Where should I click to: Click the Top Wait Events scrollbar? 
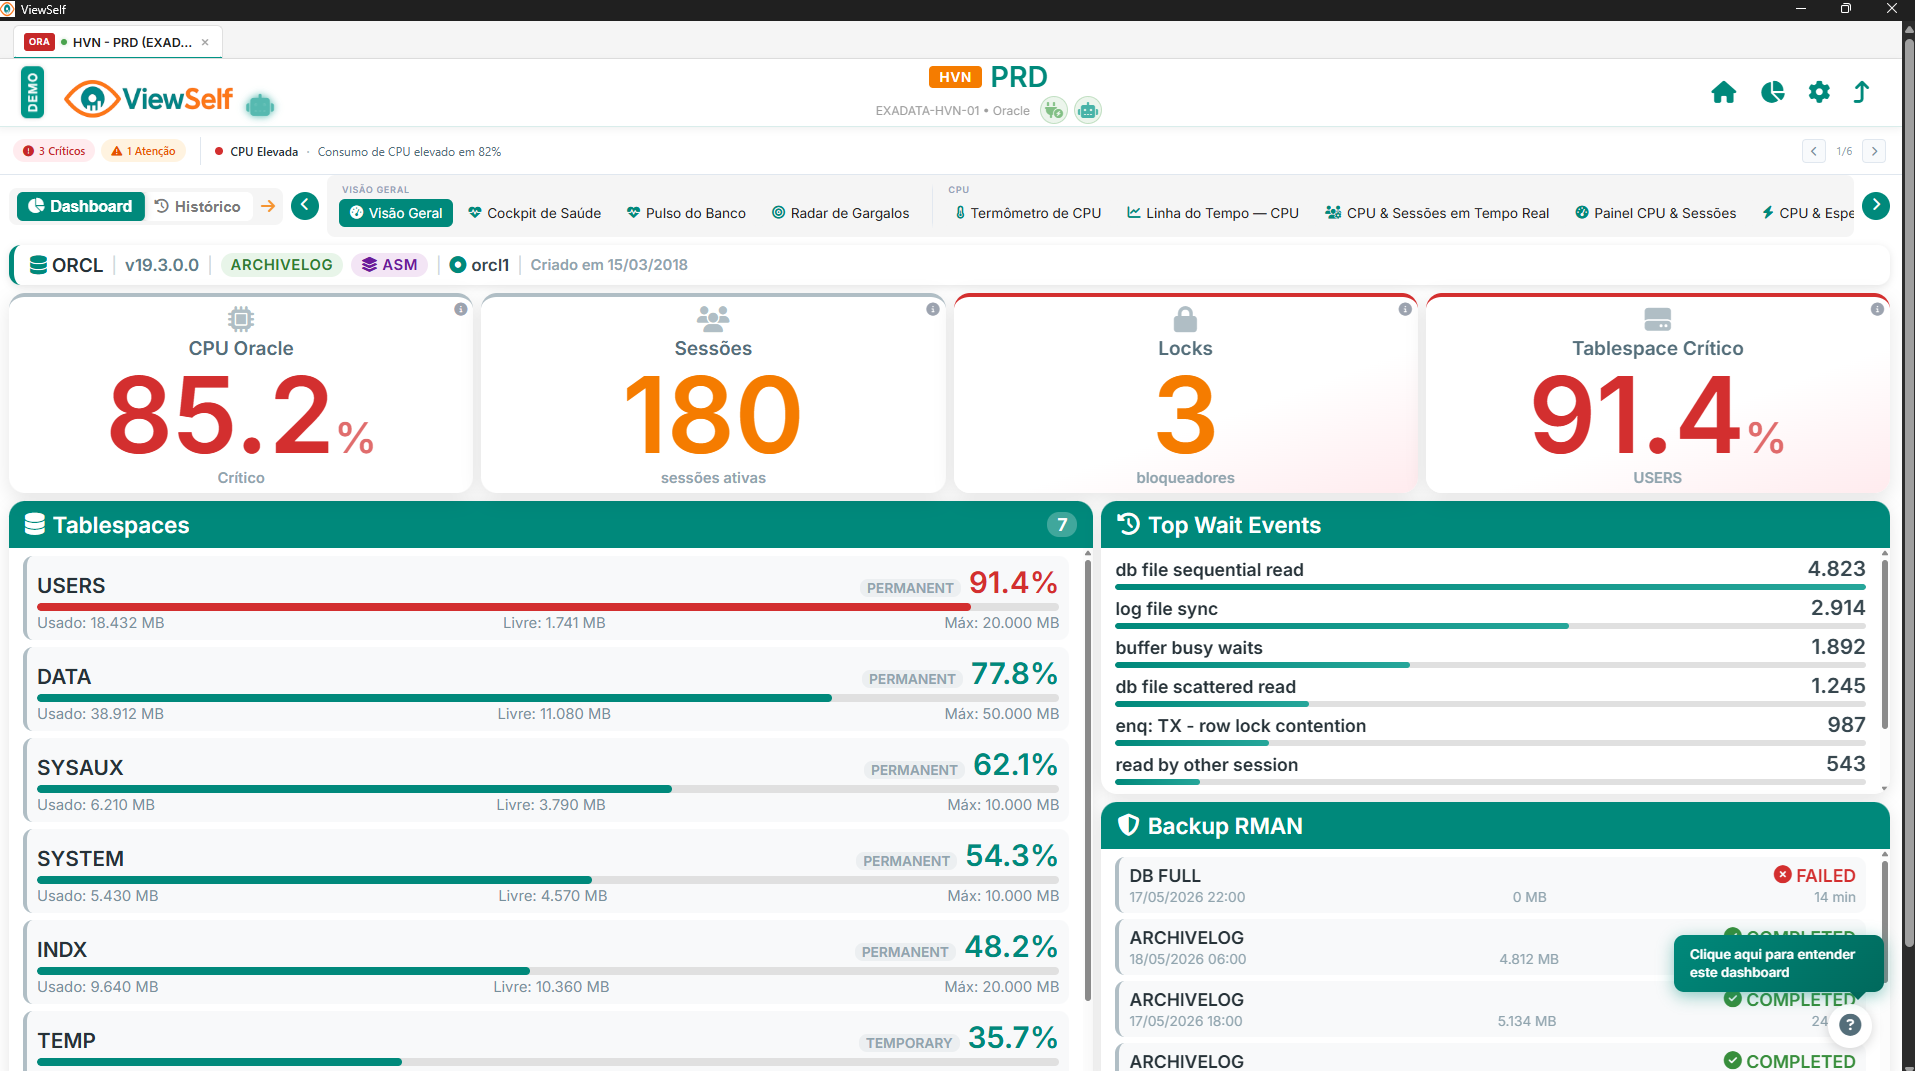click(x=1885, y=645)
